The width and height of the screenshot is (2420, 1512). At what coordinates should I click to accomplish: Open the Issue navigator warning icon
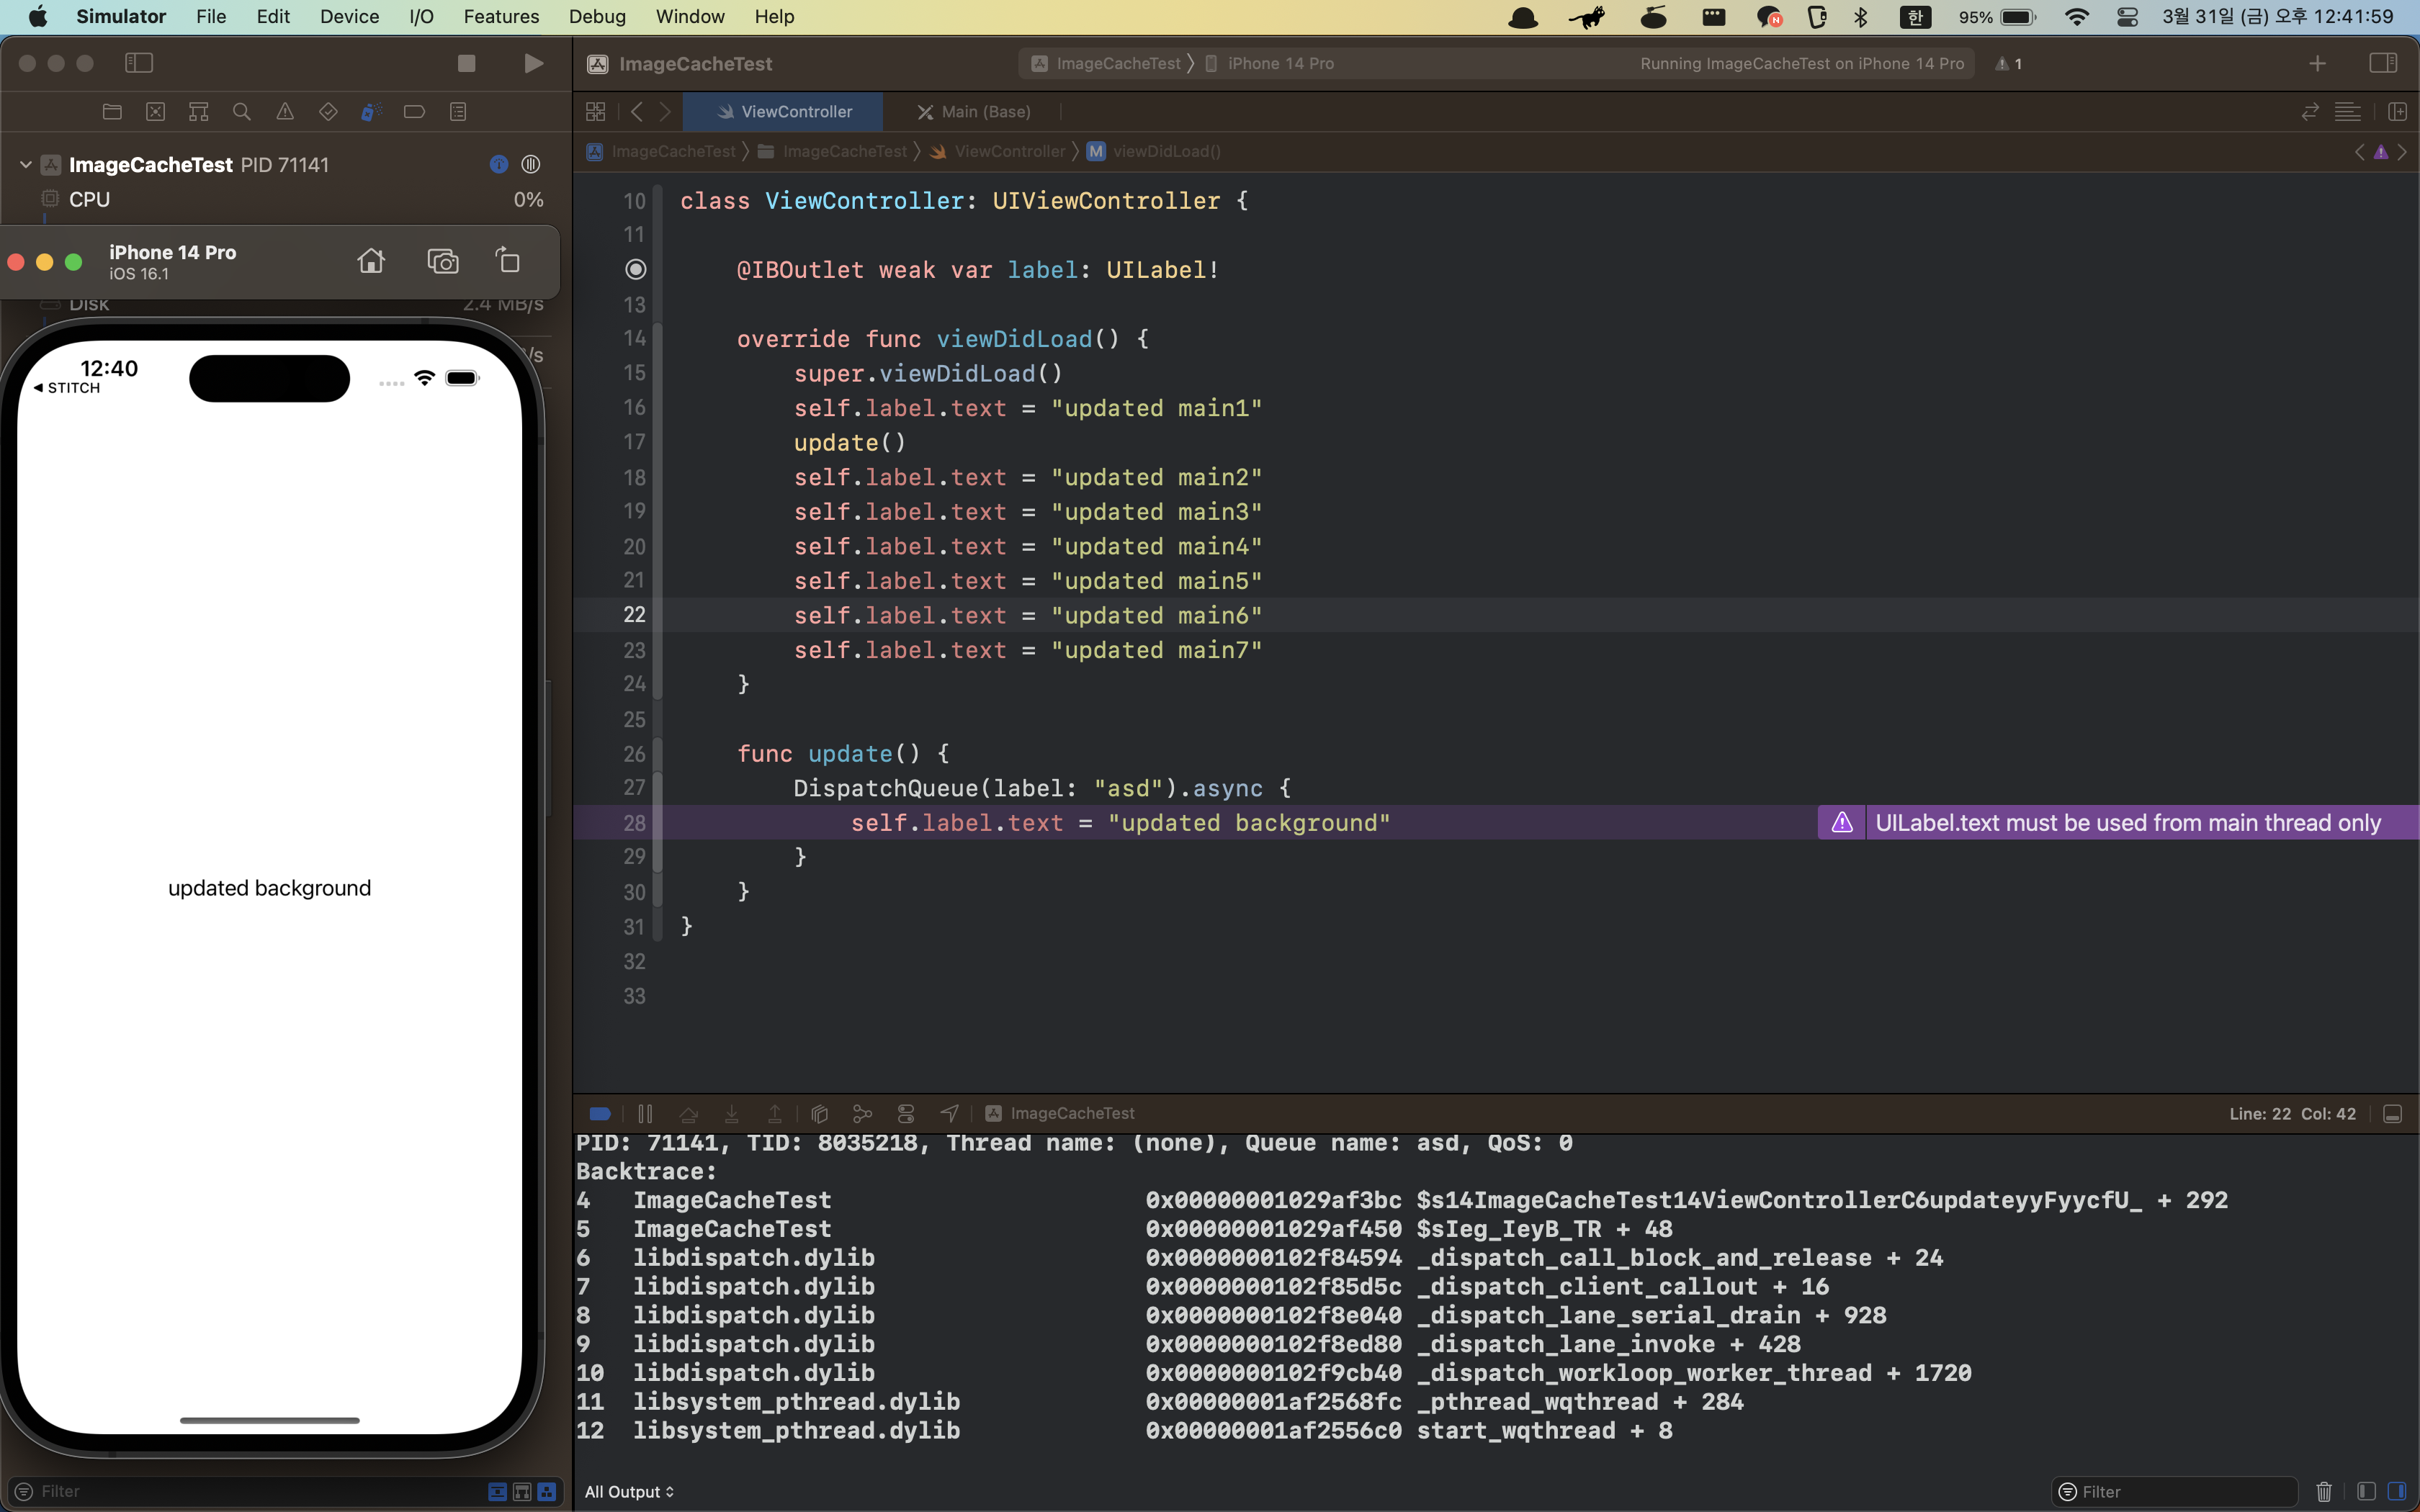pos(285,112)
